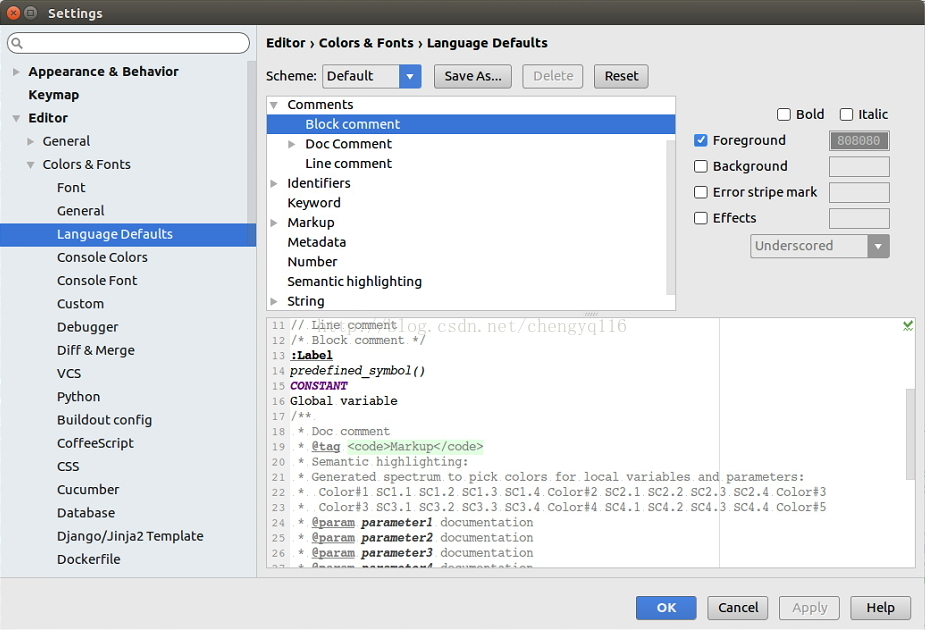Check the Background checkbox
This screenshot has height=630, width=925.
pos(700,166)
